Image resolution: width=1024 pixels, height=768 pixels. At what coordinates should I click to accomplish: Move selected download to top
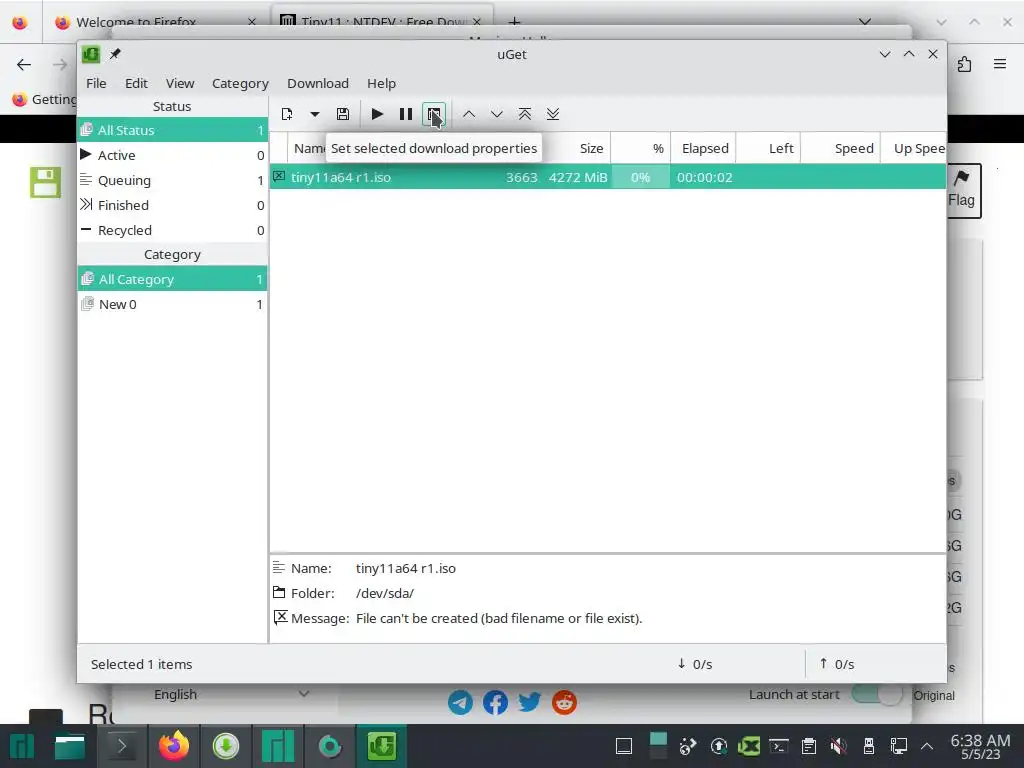524,114
